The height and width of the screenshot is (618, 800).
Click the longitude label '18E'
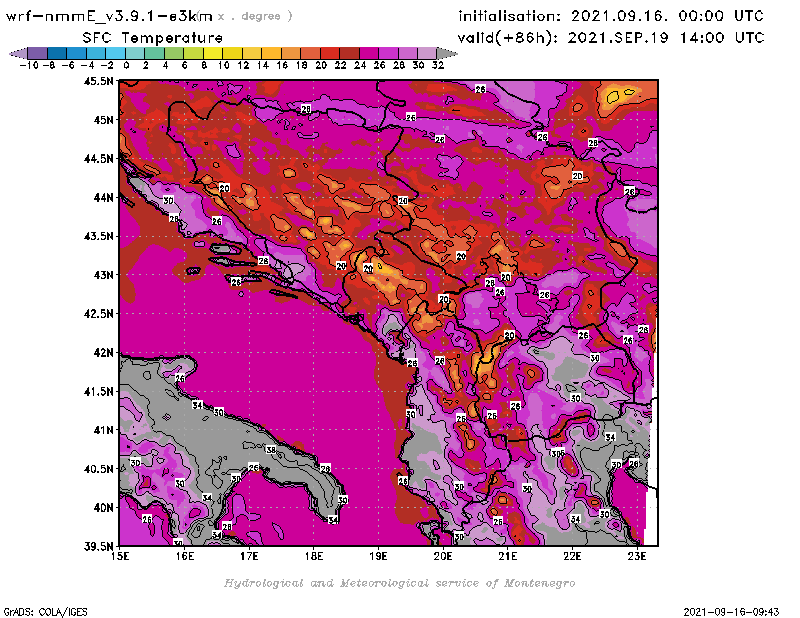pos(314,556)
